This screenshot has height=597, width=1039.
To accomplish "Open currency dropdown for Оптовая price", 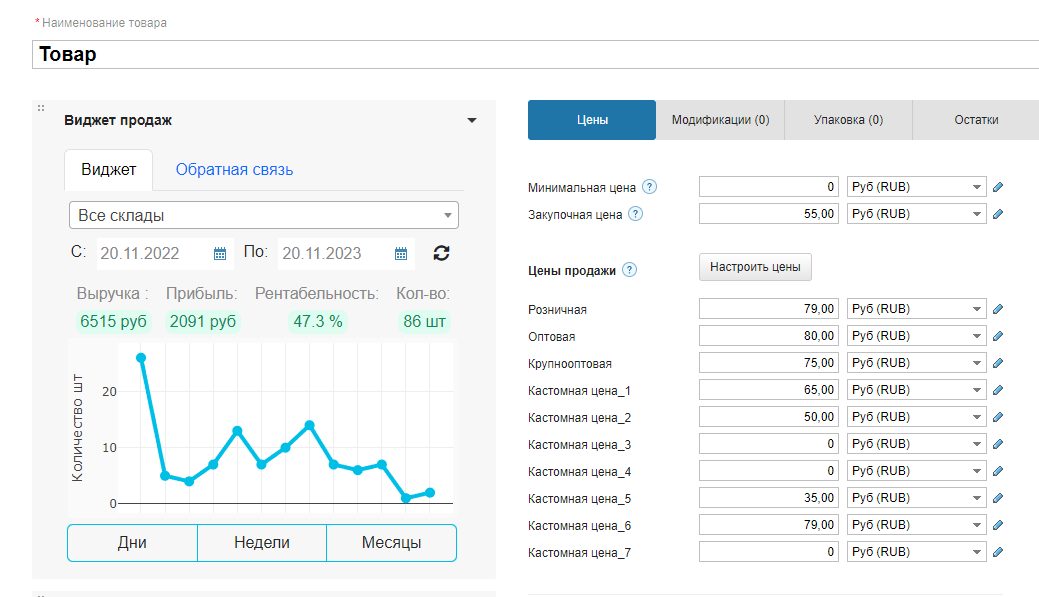I will pos(916,336).
